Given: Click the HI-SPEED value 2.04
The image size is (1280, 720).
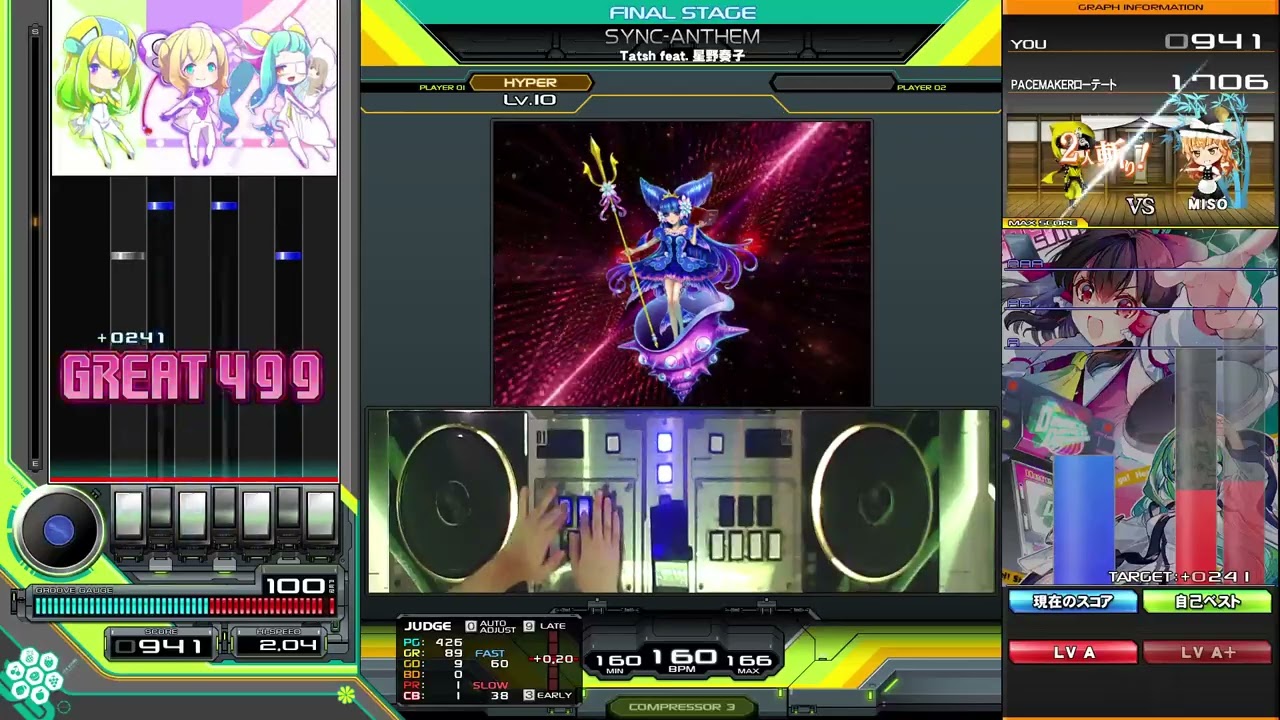Looking at the screenshot, I should click(x=287, y=645).
